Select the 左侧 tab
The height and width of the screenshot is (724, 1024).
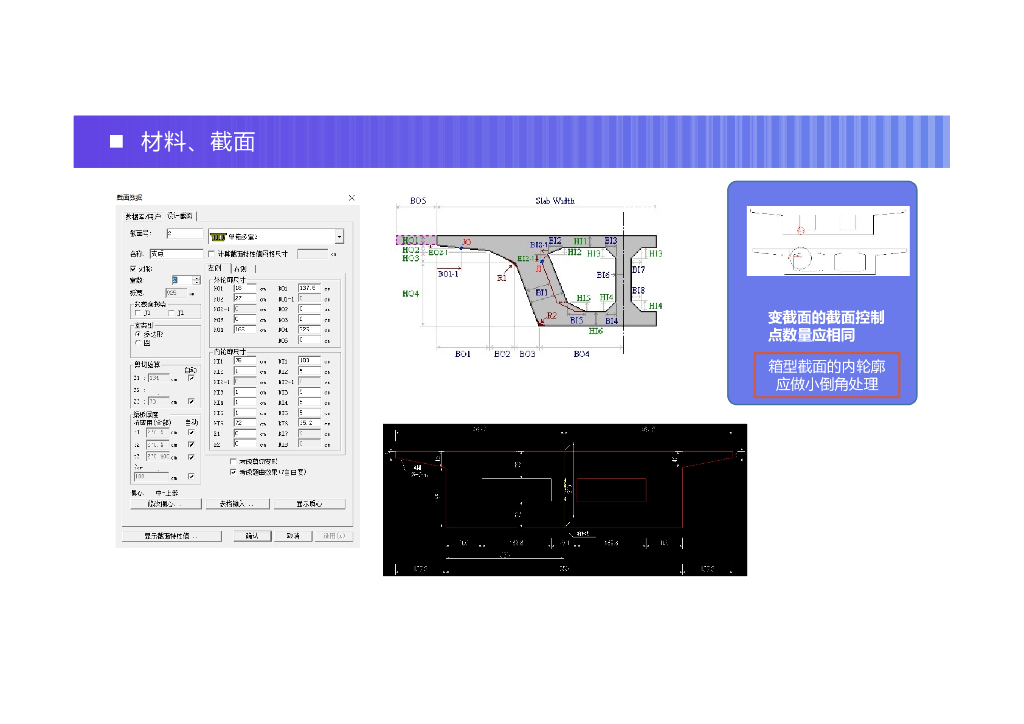point(217,268)
